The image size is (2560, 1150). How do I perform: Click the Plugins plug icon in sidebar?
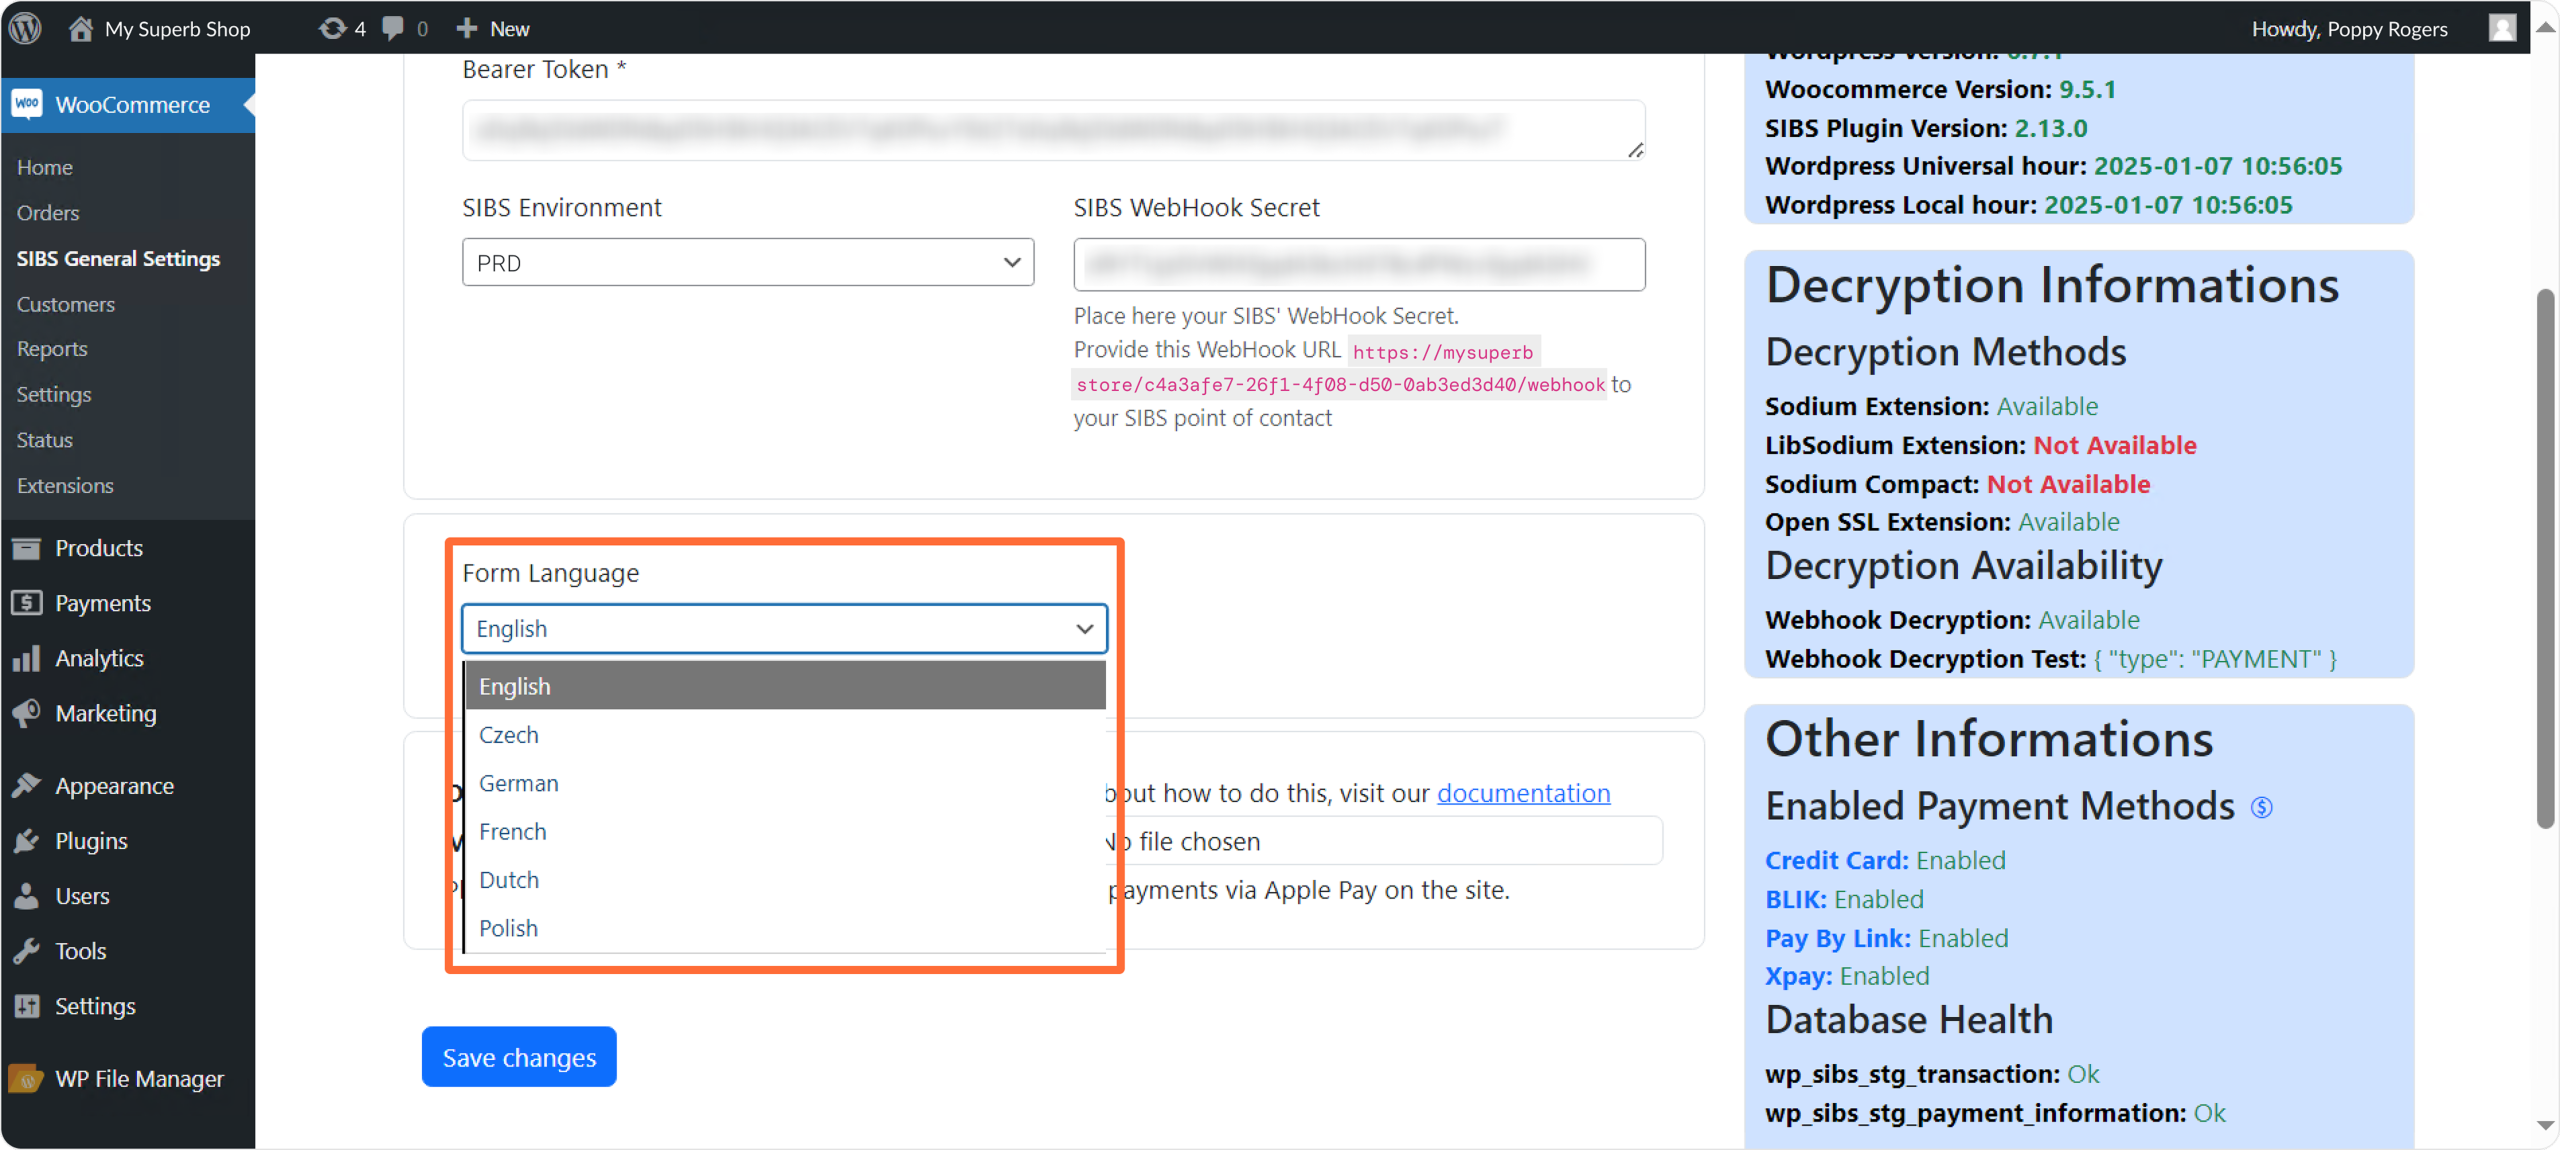tap(26, 841)
